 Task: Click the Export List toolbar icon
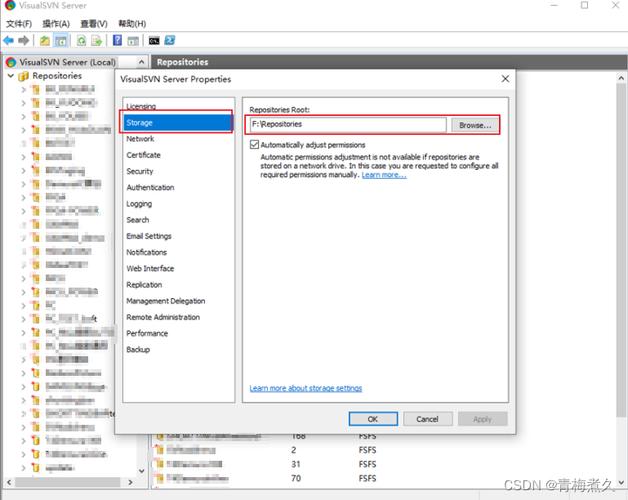(x=97, y=40)
